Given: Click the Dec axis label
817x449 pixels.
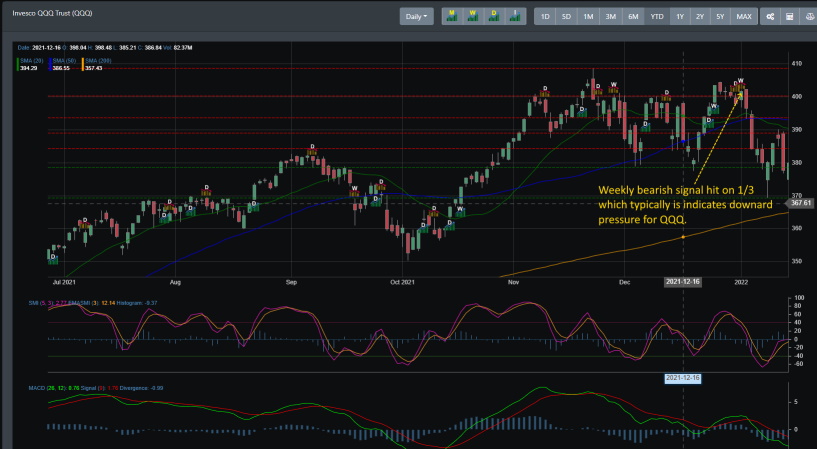Looking at the screenshot, I should [624, 282].
